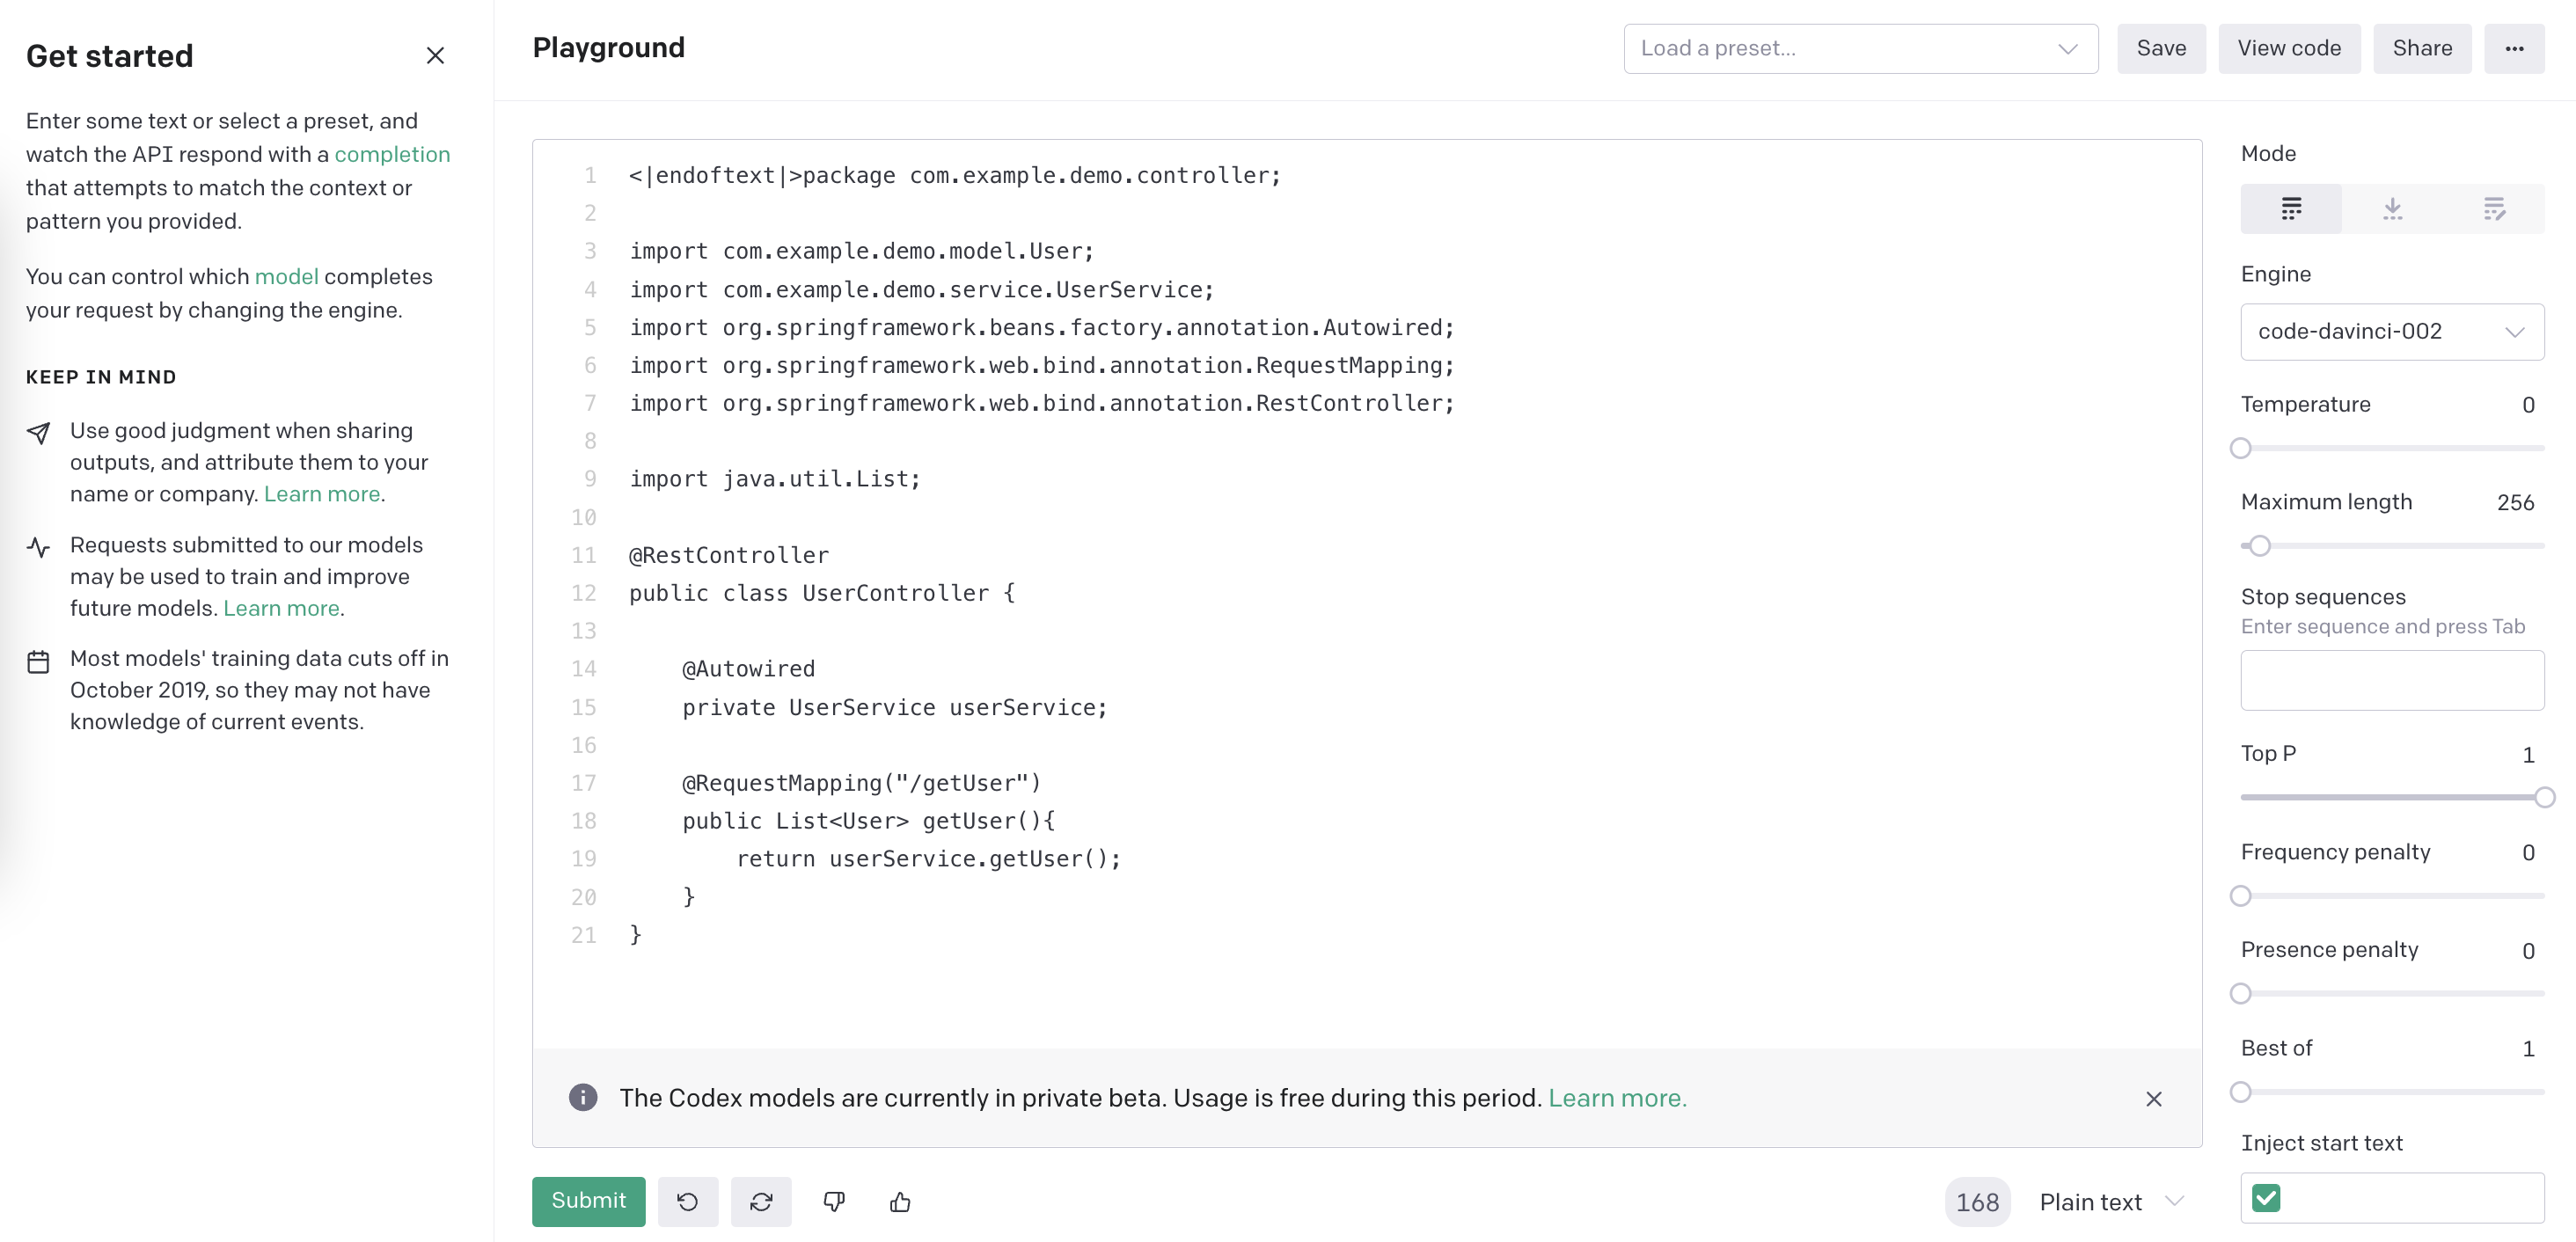The width and height of the screenshot is (2576, 1242).
Task: Click the Share button
Action: coord(2421,48)
